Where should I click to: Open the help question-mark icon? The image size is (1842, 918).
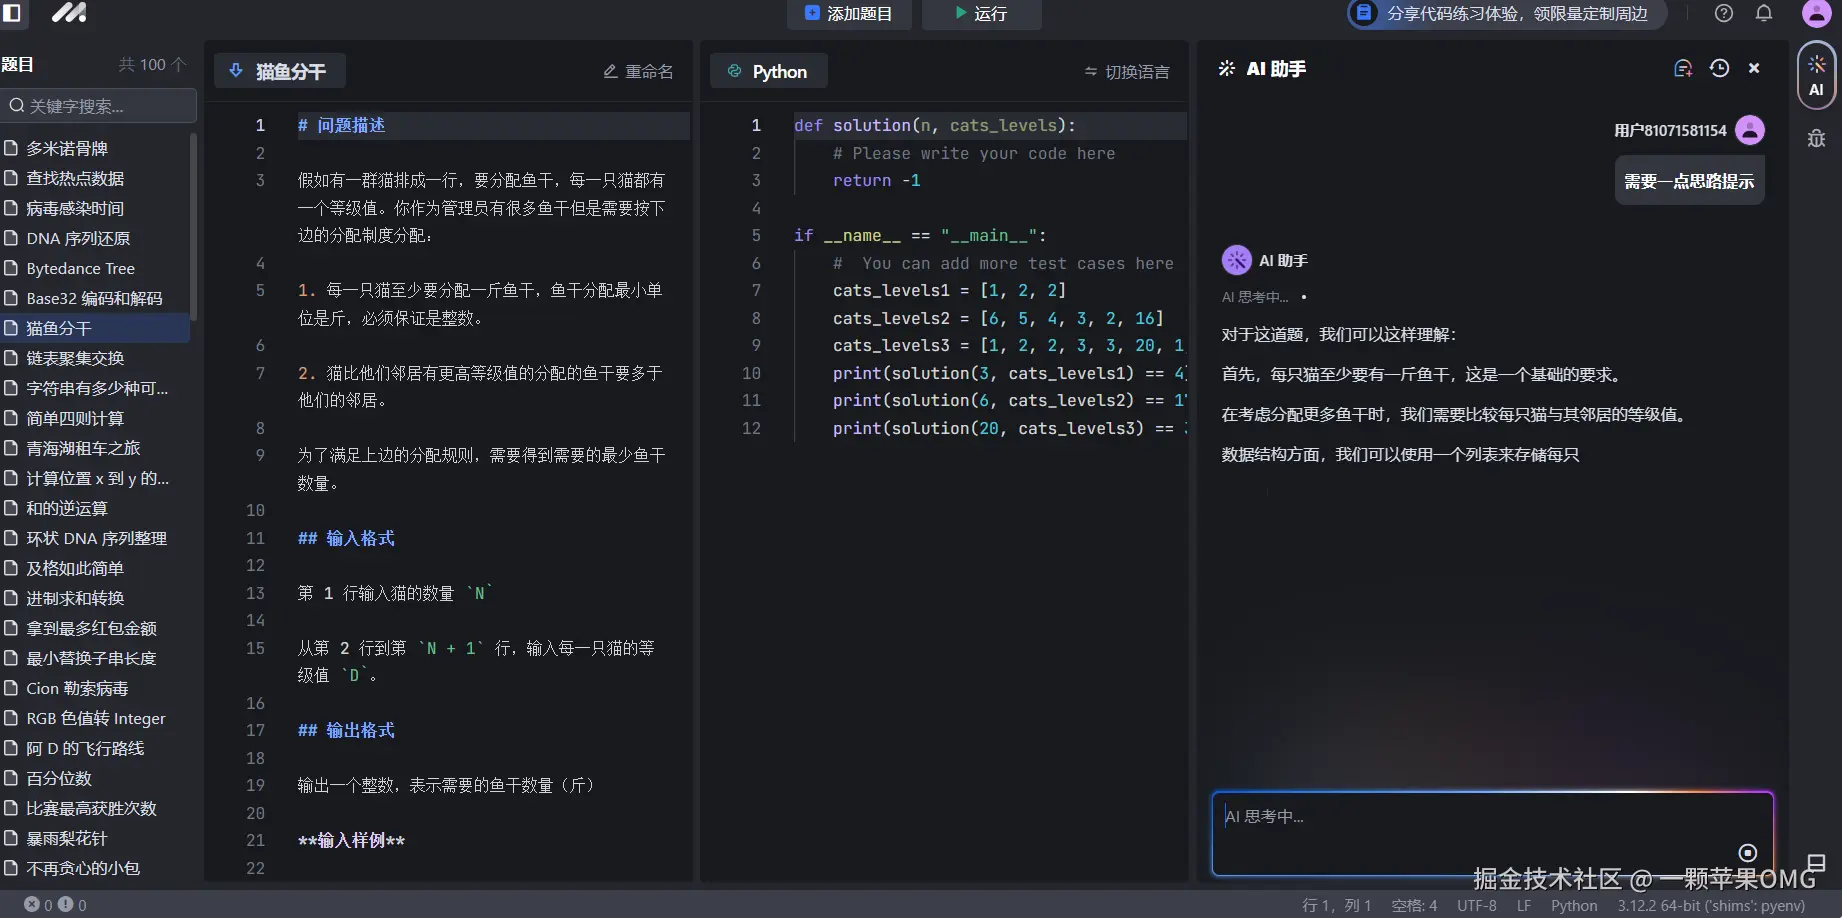coord(1723,13)
